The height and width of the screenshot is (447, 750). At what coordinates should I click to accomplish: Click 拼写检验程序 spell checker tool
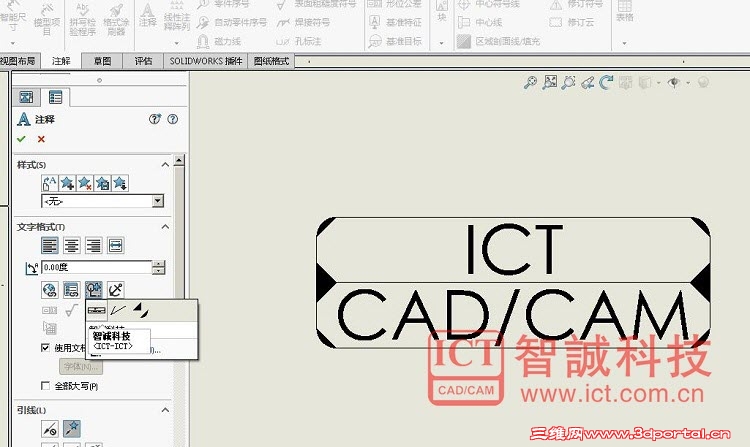tap(83, 19)
